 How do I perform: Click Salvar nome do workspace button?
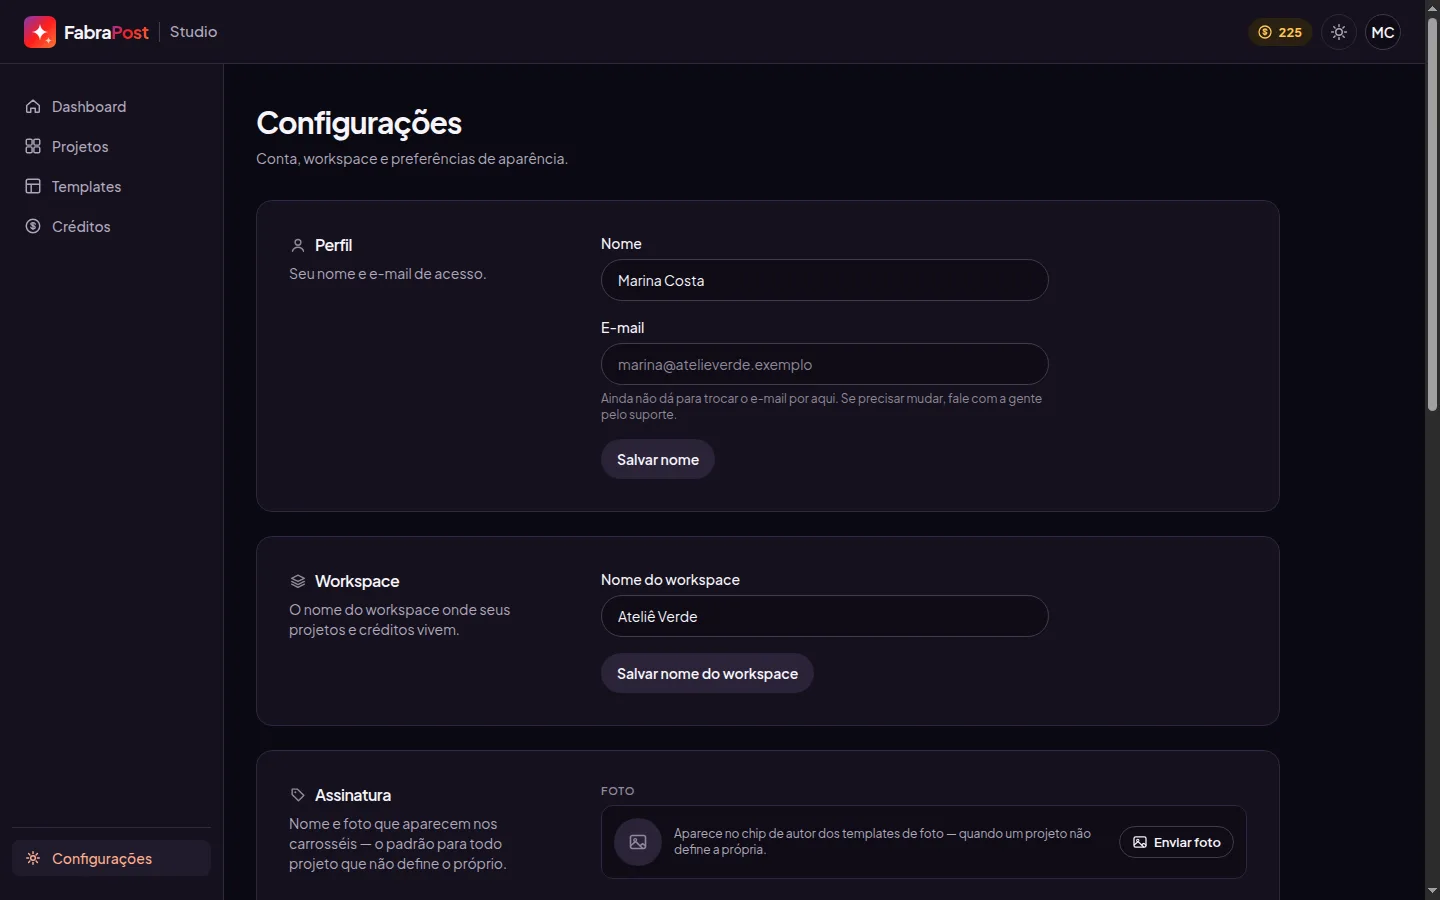click(x=707, y=673)
